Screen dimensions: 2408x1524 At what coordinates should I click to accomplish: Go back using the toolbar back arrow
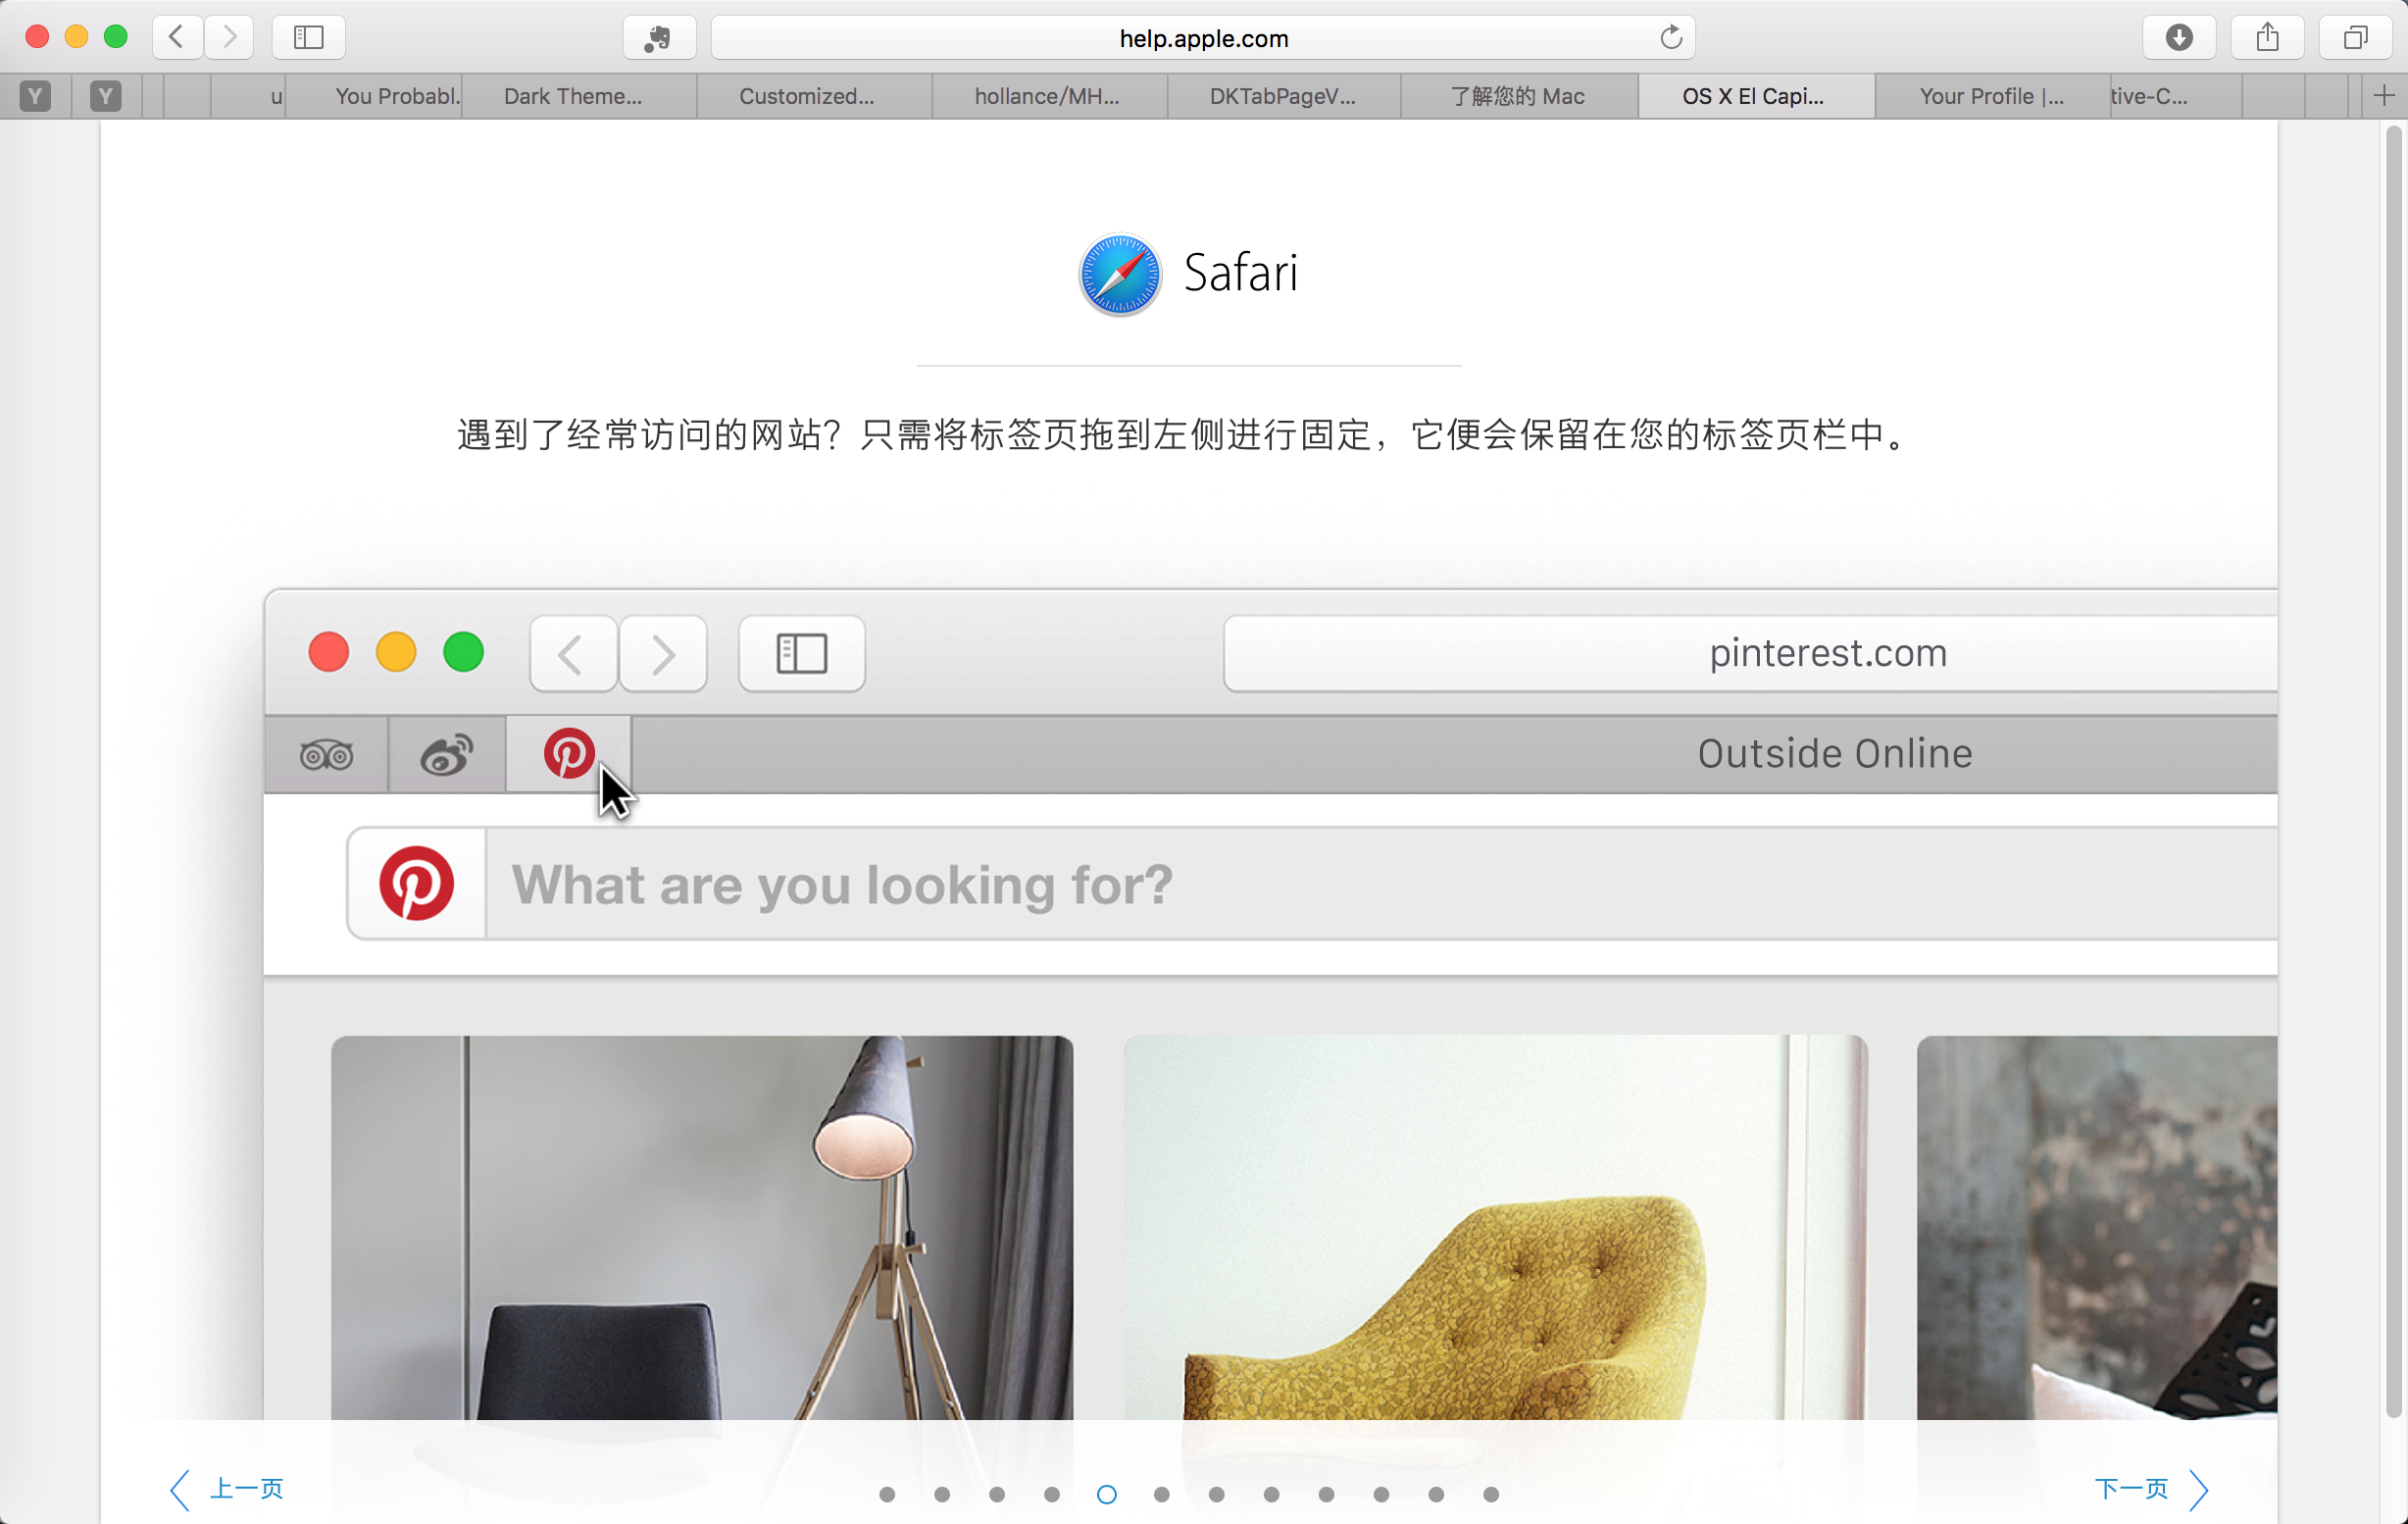[x=177, y=38]
